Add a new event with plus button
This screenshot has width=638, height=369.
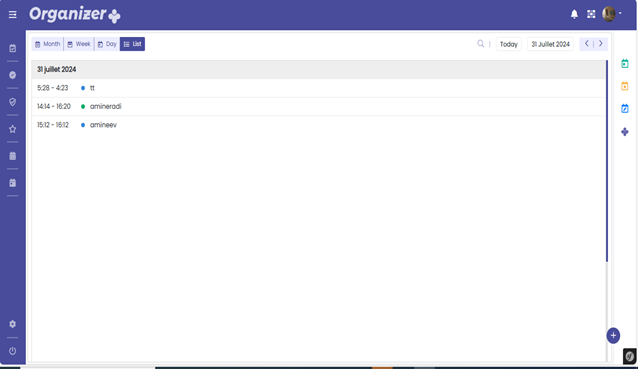point(613,336)
